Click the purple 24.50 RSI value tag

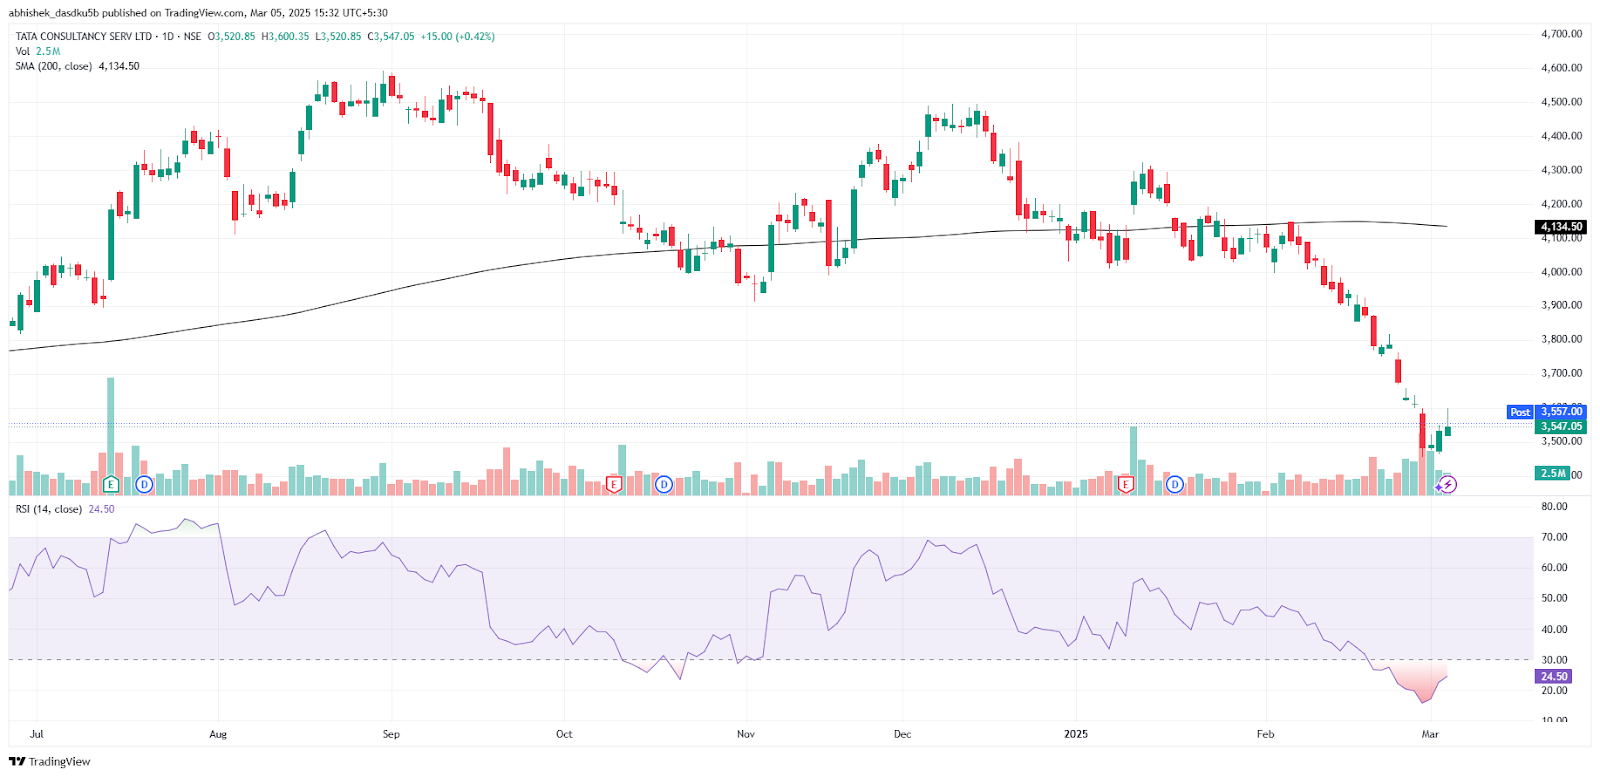click(x=1554, y=676)
